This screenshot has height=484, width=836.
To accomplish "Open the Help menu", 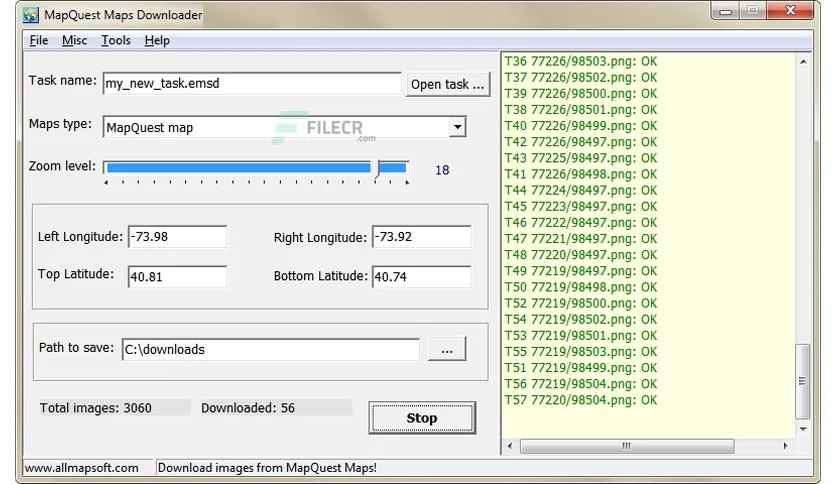I will click(x=157, y=41).
